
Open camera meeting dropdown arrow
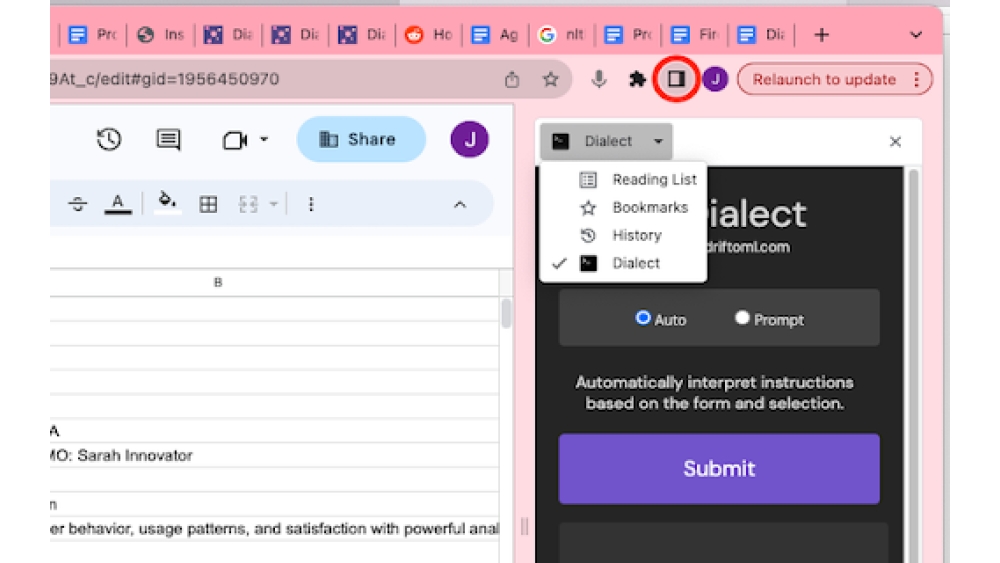click(264, 138)
